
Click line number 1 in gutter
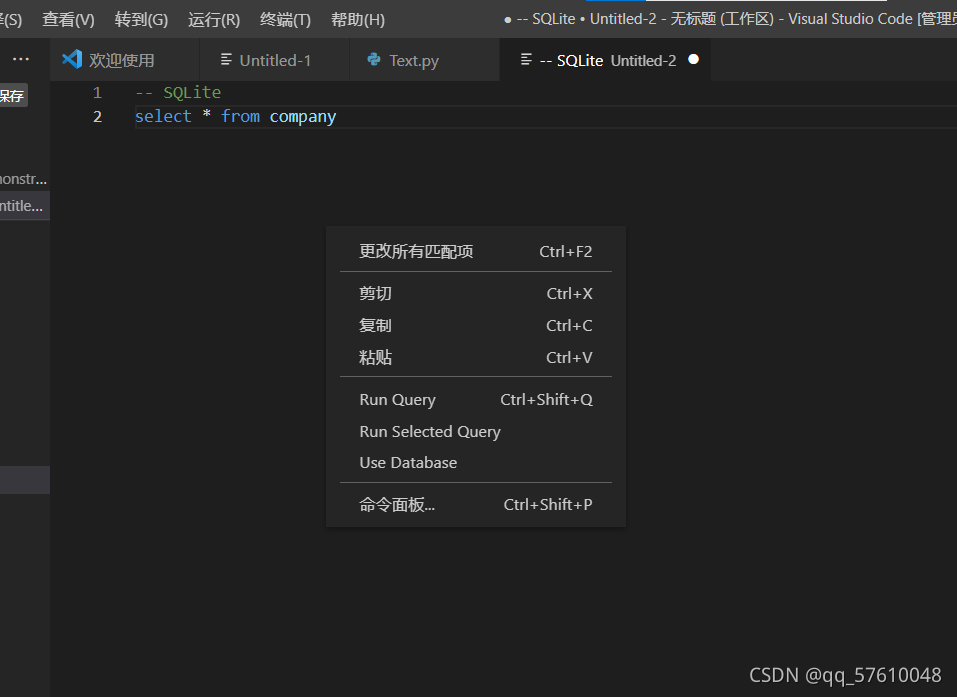[x=97, y=93]
